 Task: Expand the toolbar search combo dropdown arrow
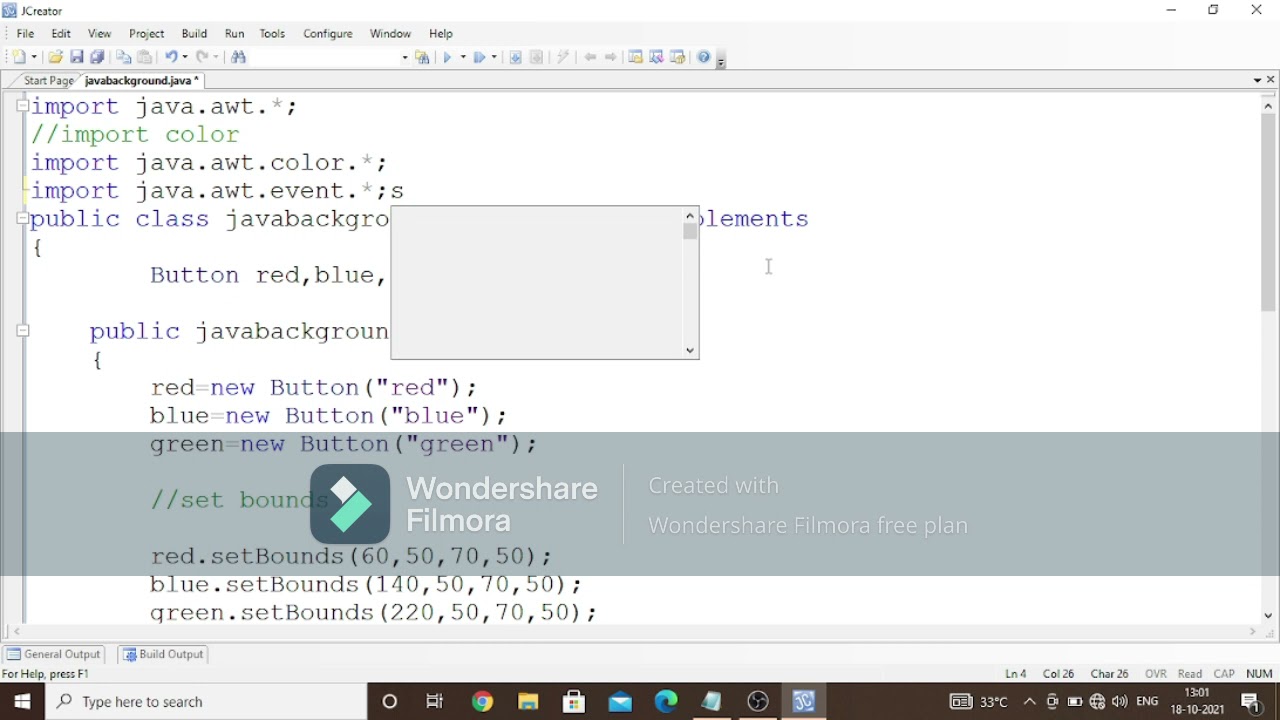click(404, 57)
